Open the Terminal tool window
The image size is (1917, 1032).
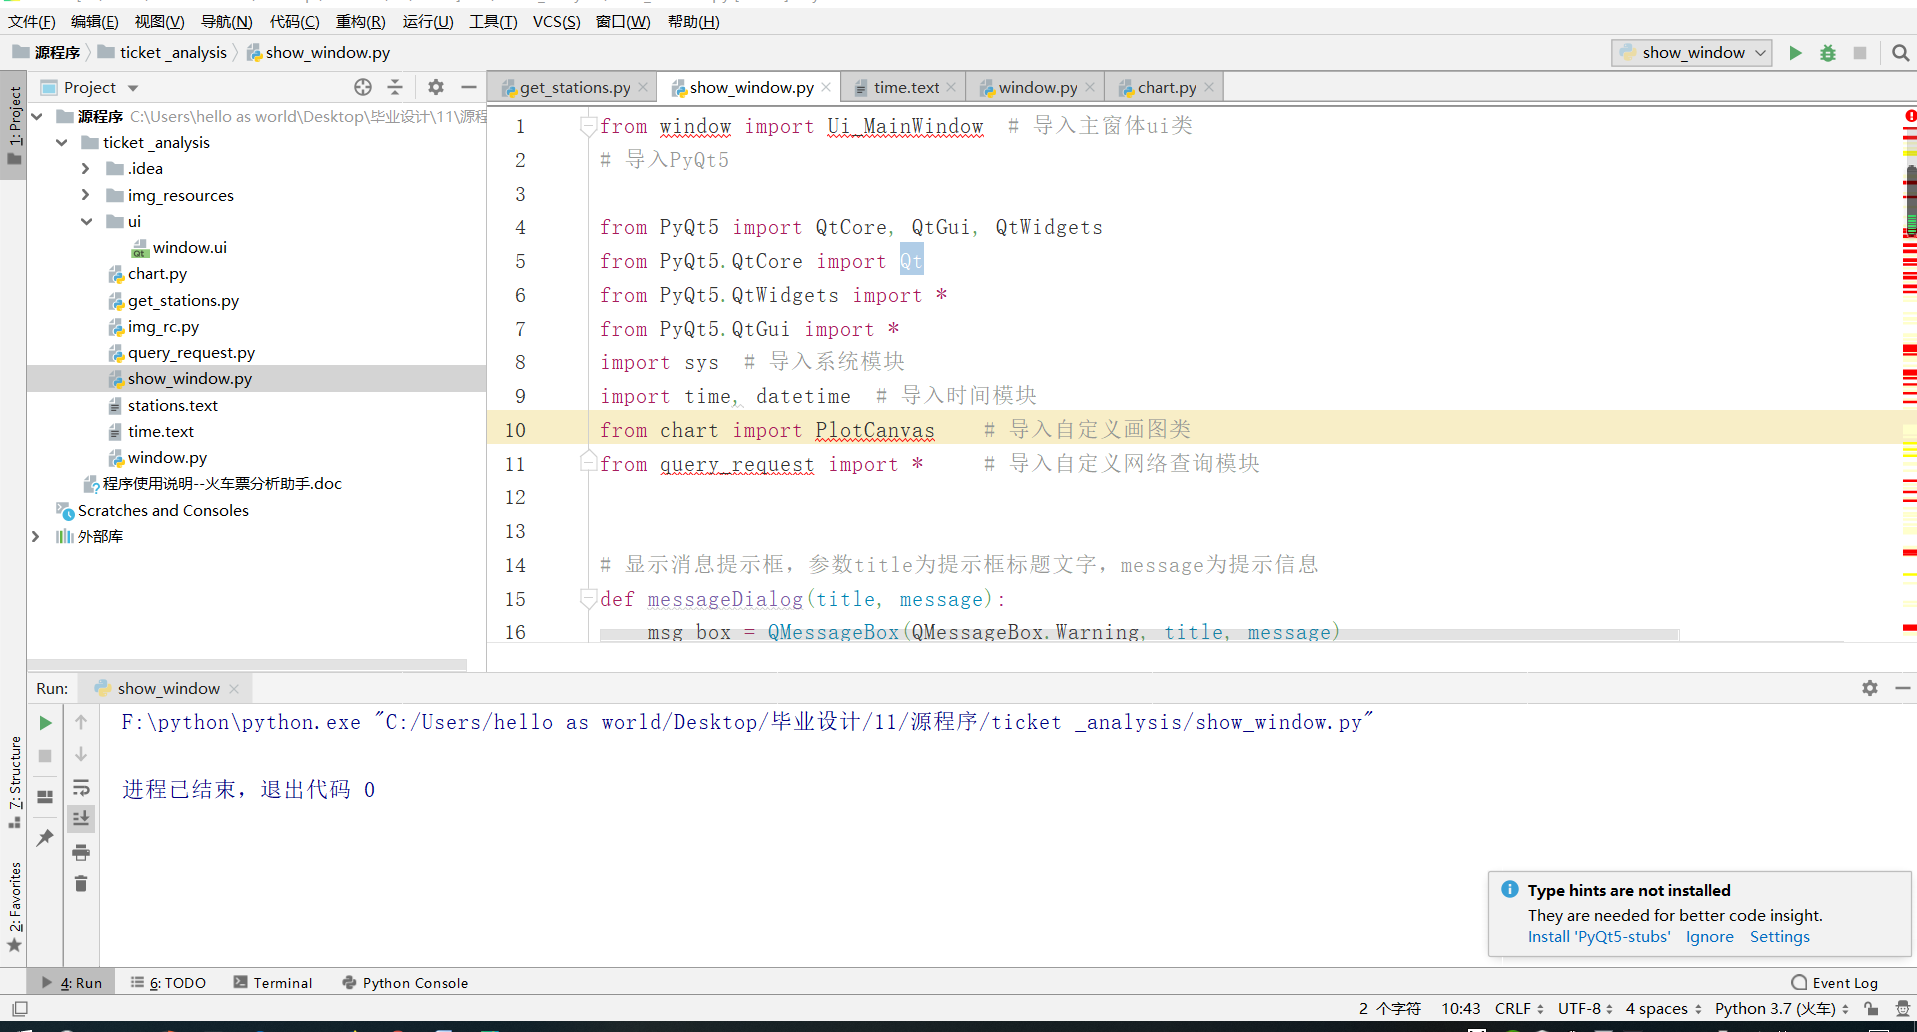point(273,983)
